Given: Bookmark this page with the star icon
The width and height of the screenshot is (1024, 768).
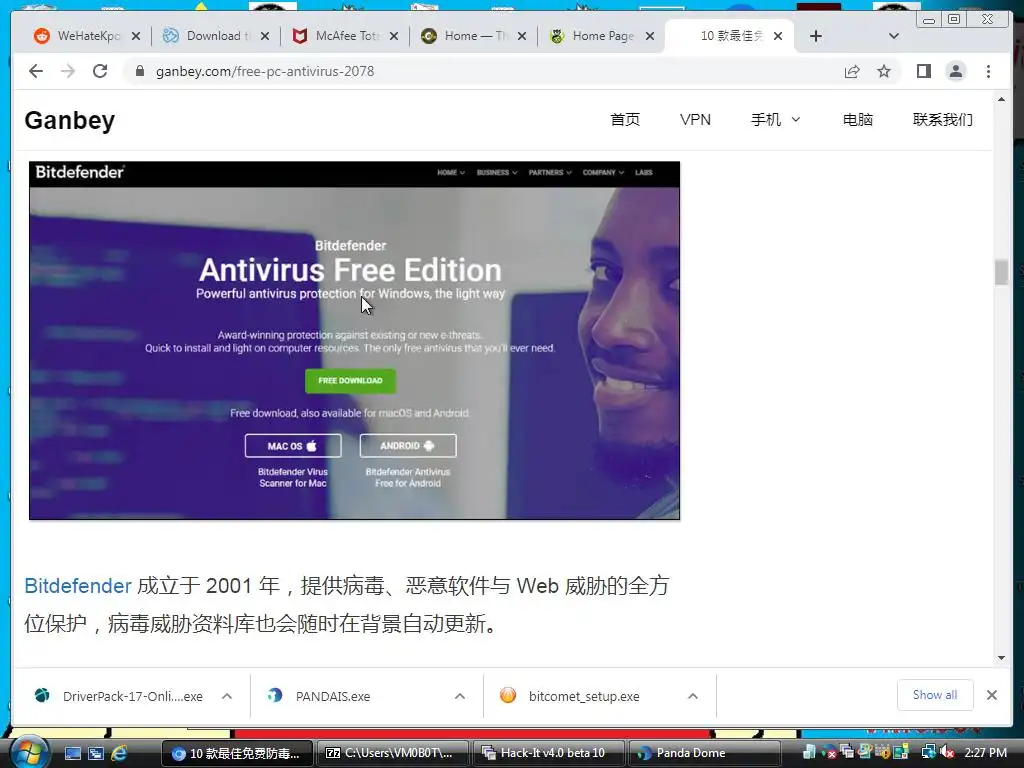Looking at the screenshot, I should coord(884,71).
